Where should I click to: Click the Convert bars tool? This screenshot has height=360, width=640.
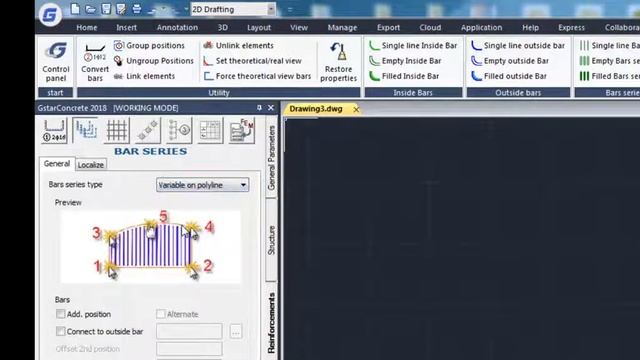[95, 61]
